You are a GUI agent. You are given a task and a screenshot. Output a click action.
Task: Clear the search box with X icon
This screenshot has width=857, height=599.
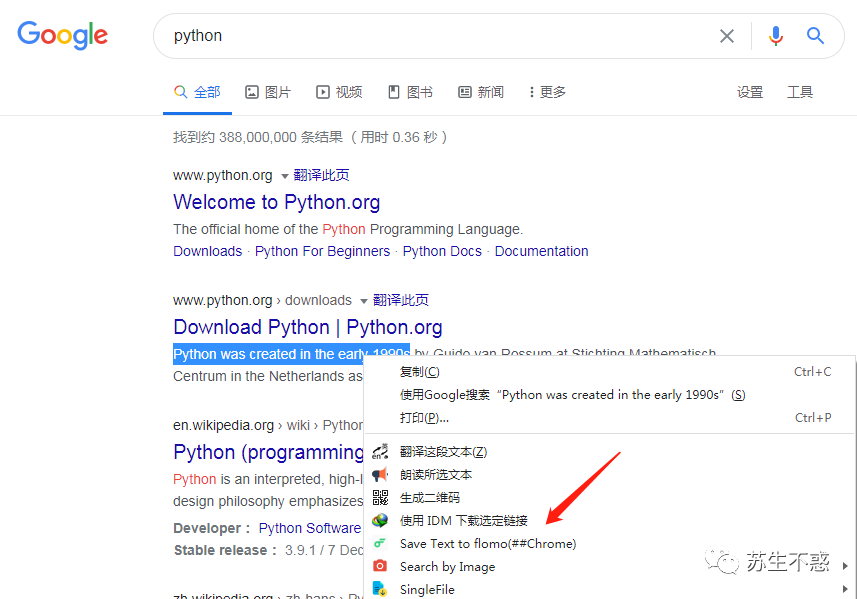726,36
